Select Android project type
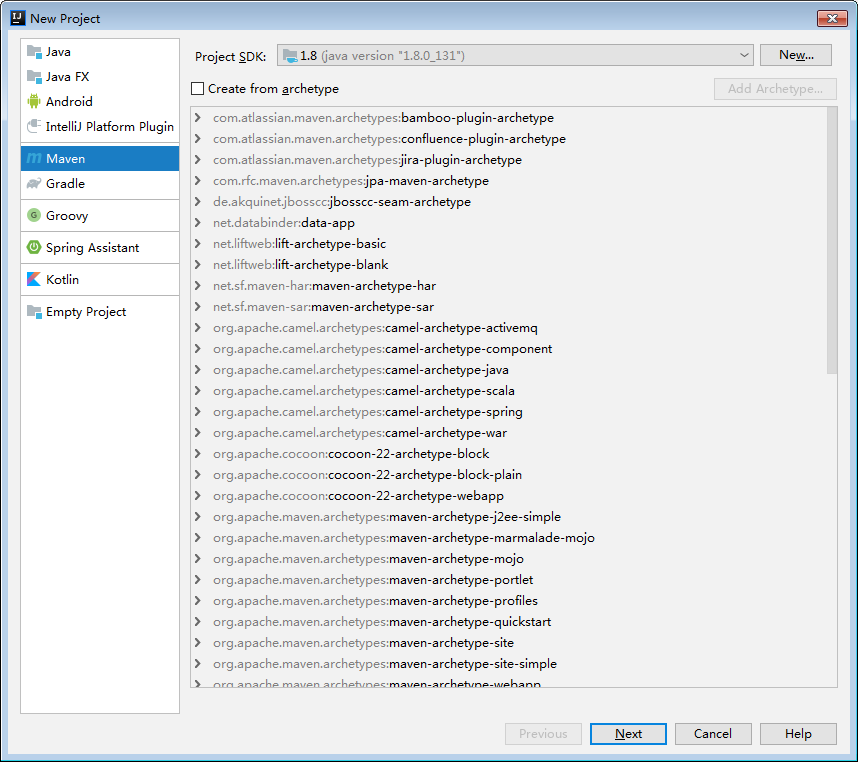The width and height of the screenshot is (858, 762). click(x=100, y=101)
